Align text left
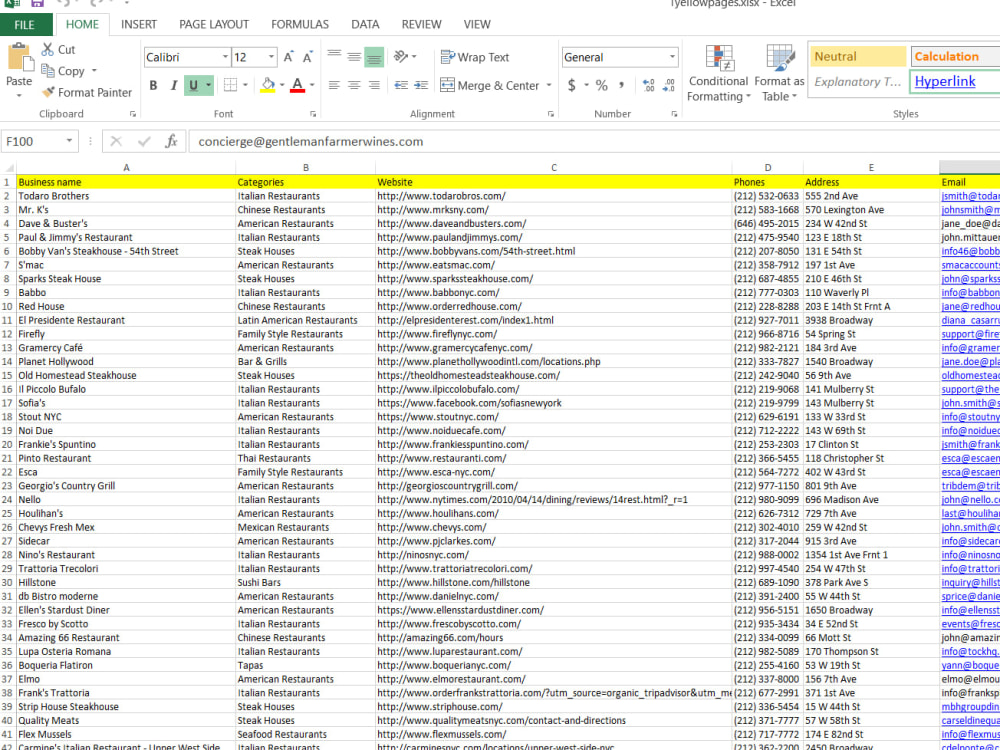 pos(334,85)
